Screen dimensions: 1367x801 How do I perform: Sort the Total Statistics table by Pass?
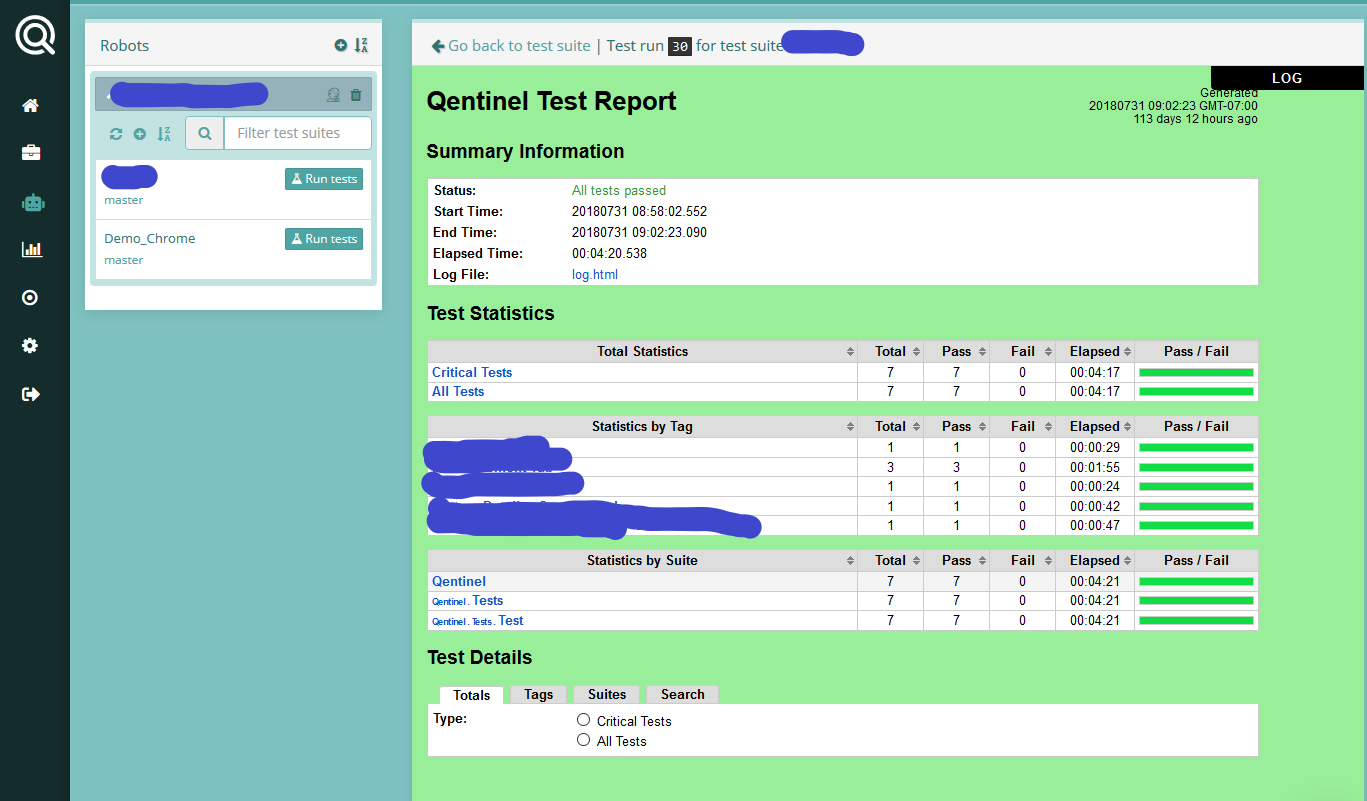(956, 351)
